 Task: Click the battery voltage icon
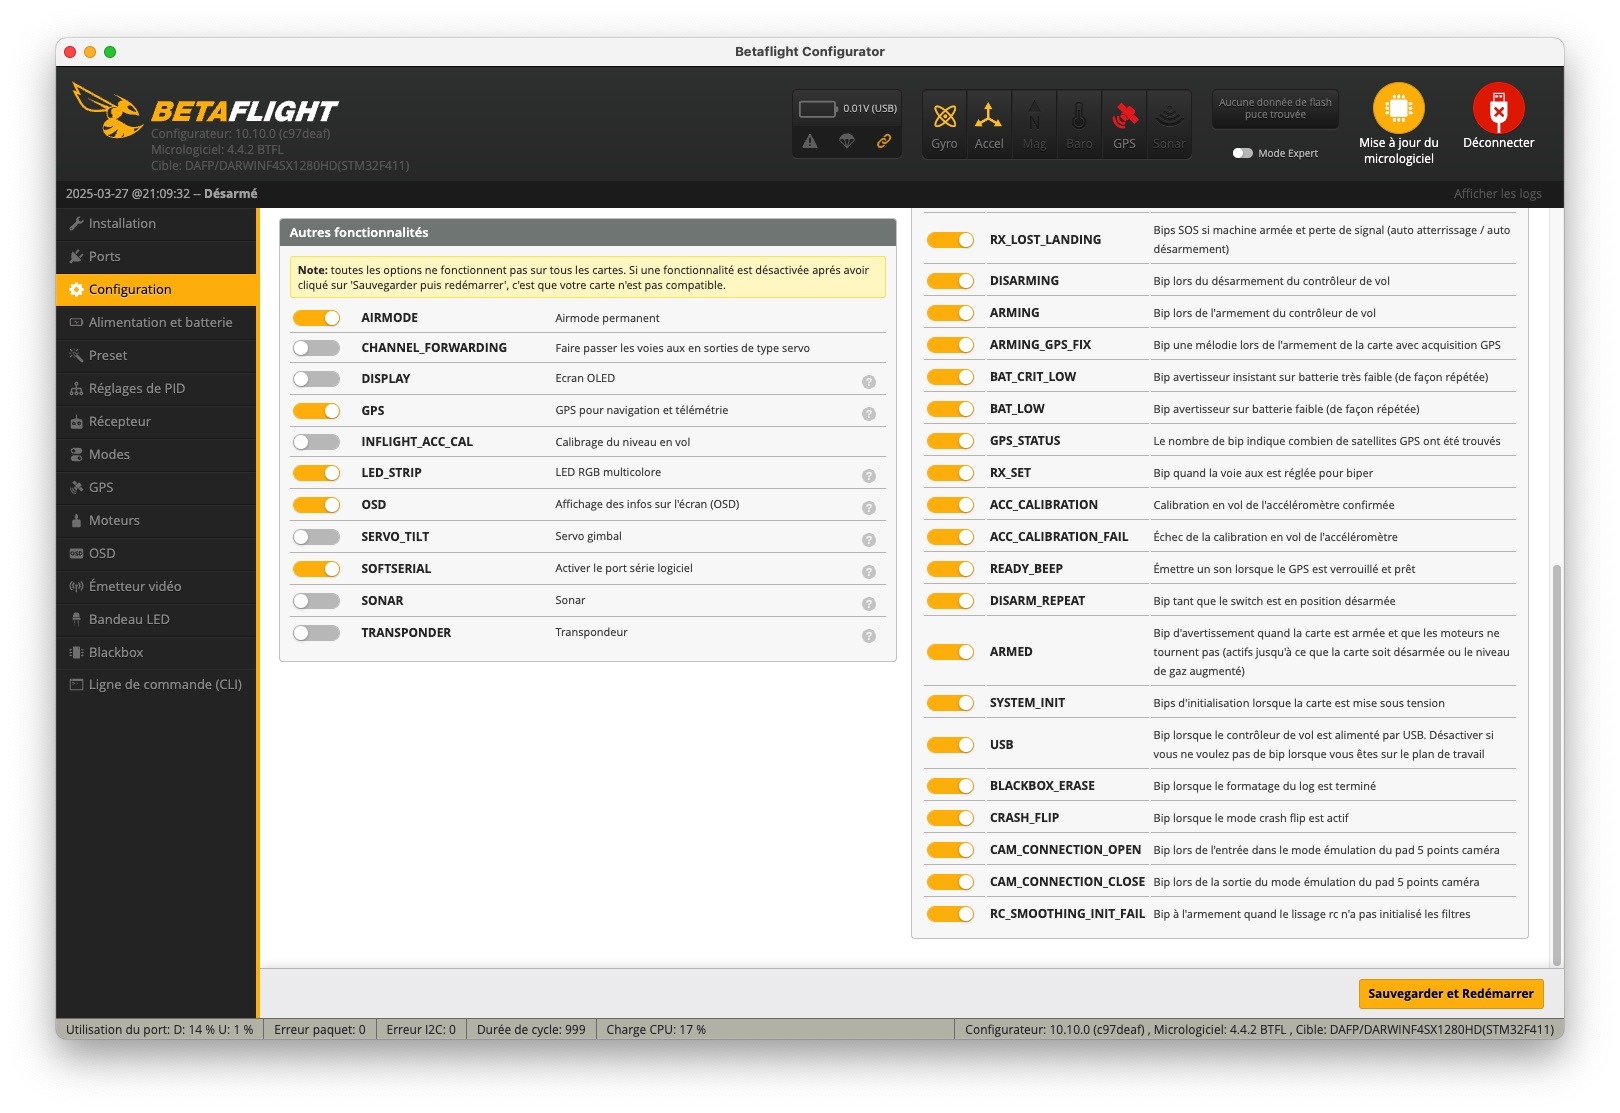(x=817, y=108)
